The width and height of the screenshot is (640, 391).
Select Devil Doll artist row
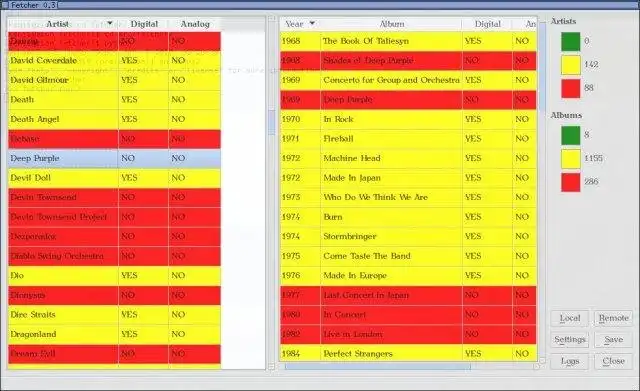click(x=114, y=178)
